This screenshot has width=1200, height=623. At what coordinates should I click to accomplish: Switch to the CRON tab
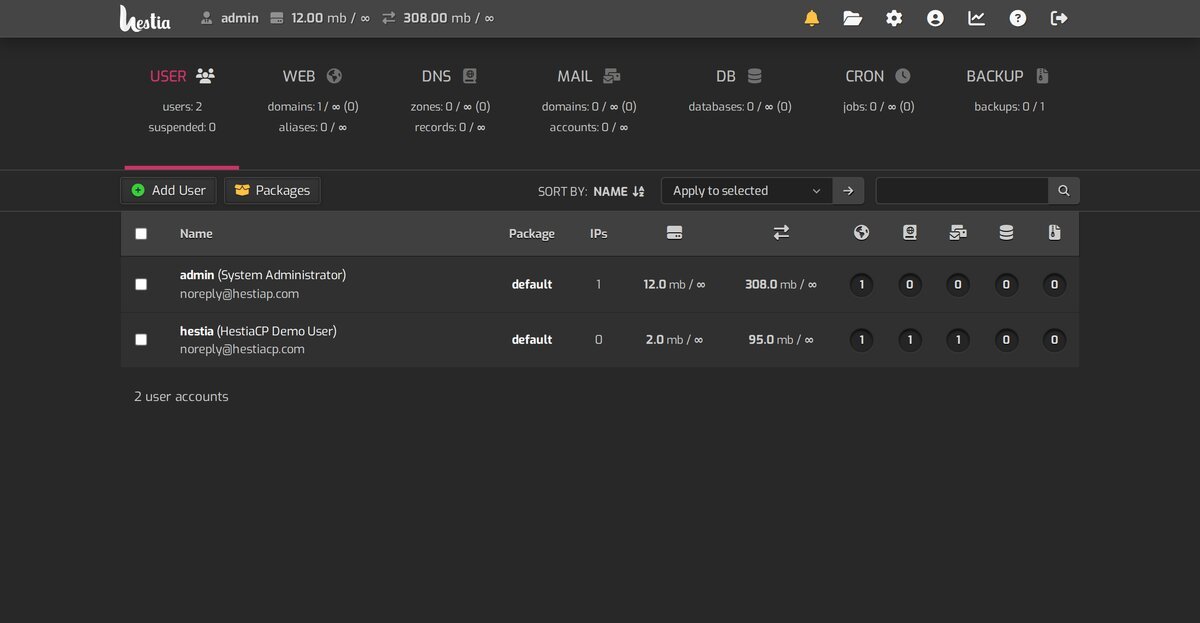click(x=878, y=76)
